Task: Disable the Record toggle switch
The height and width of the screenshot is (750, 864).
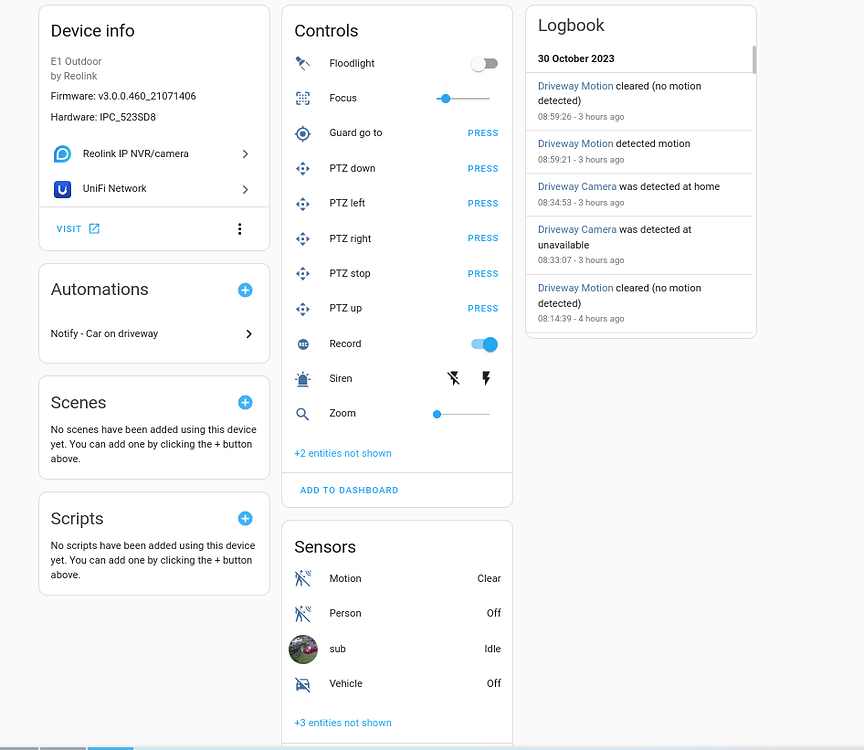Action: pos(484,343)
